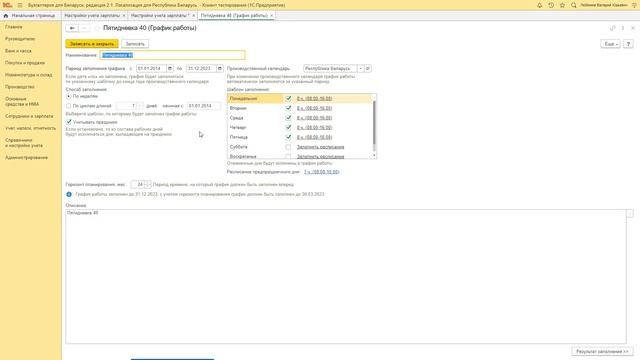
Task: Close first Настройки учета зарплаты tab
Action: [x=124, y=16]
